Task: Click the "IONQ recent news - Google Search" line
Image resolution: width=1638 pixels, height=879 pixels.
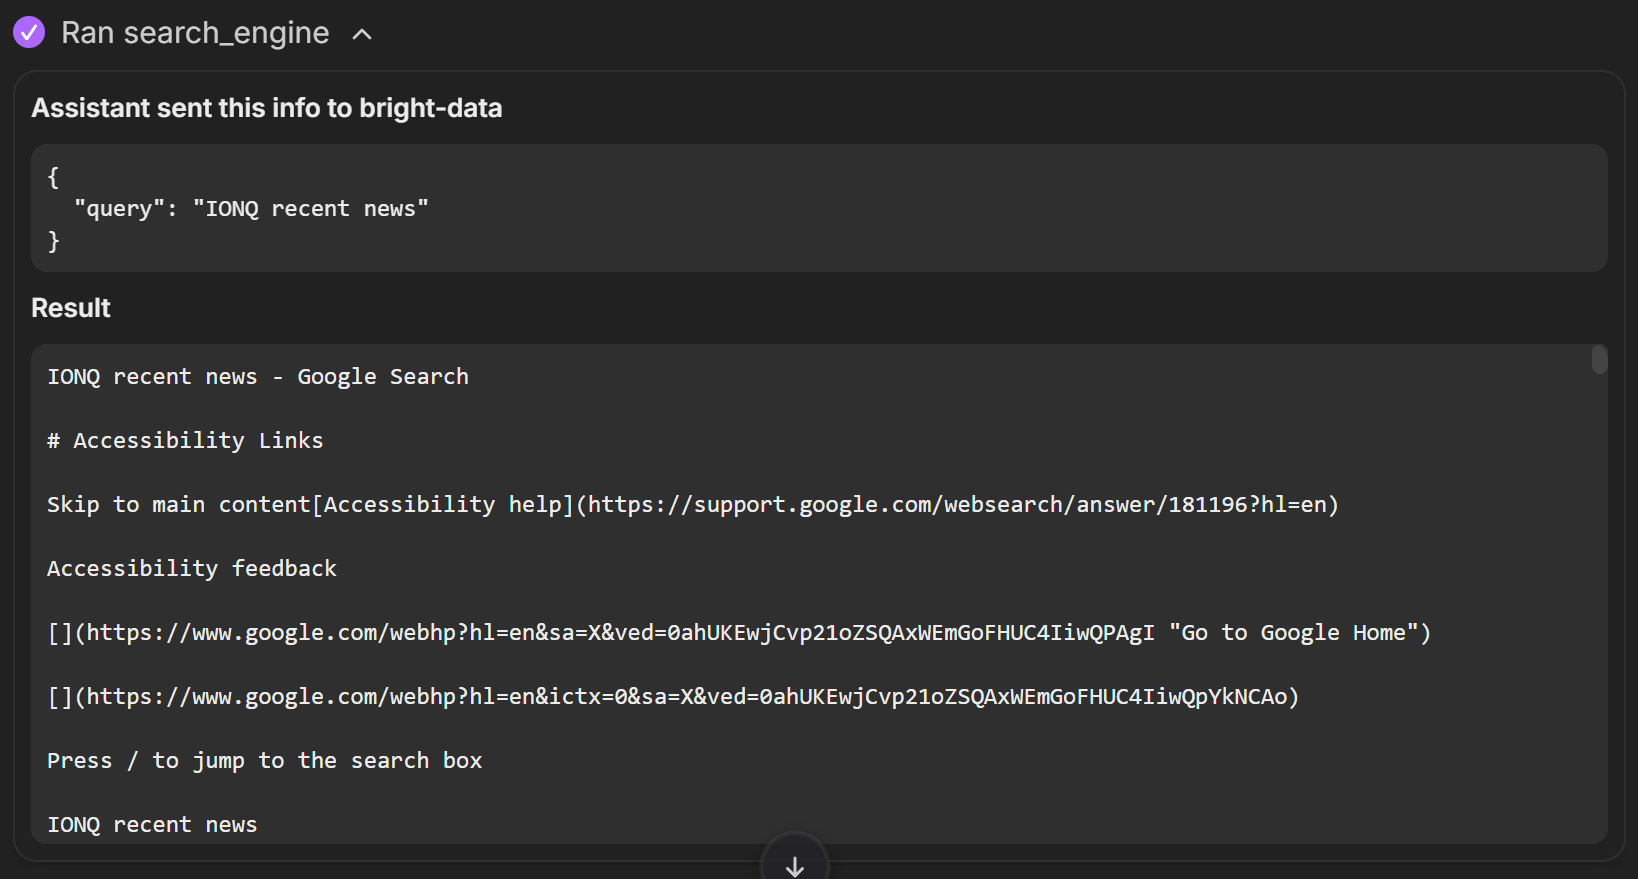Action: (x=257, y=377)
